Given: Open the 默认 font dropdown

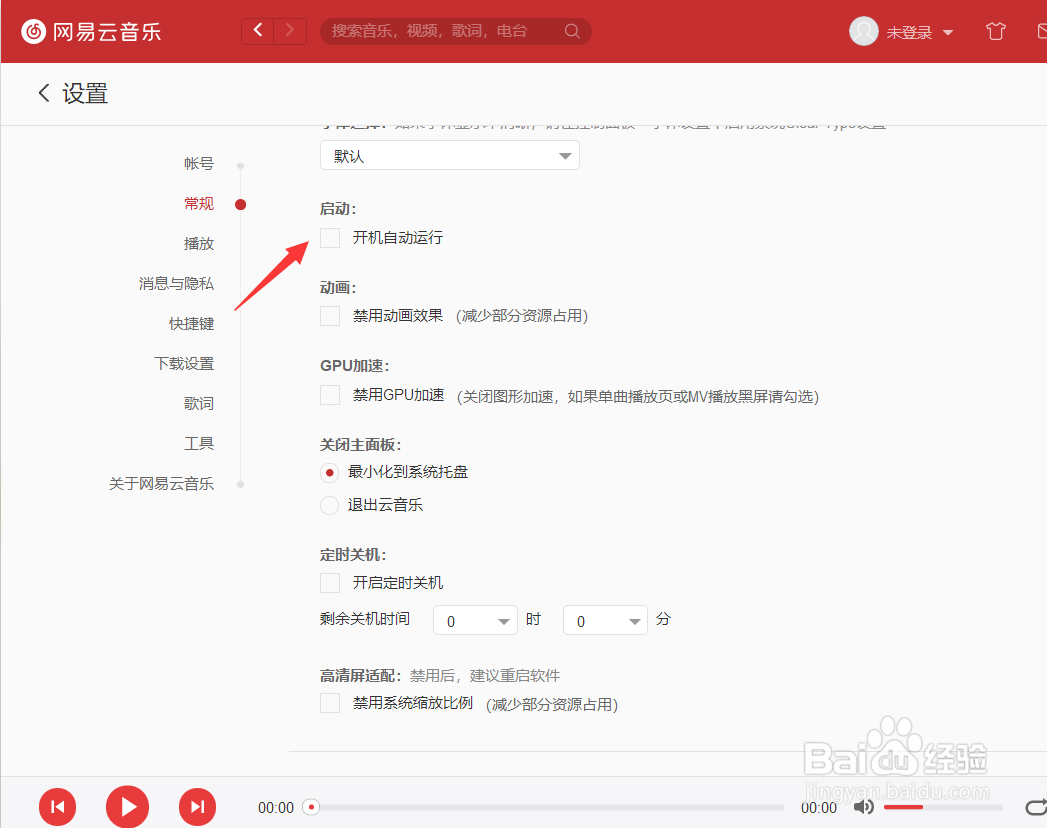Looking at the screenshot, I should click(449, 155).
